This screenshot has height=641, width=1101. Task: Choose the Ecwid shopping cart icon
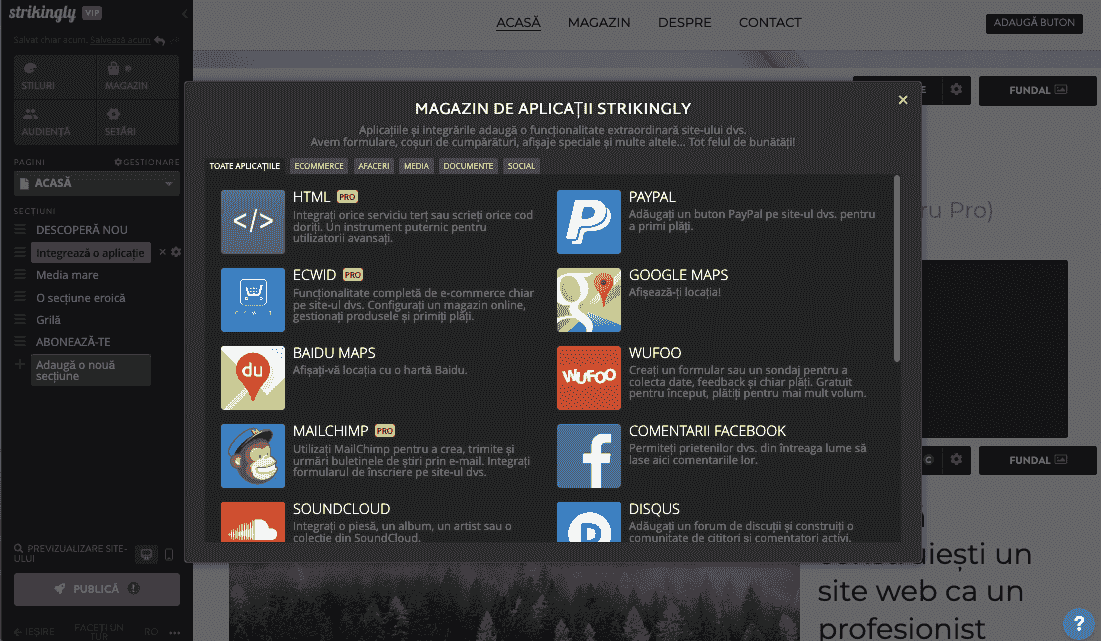point(253,300)
